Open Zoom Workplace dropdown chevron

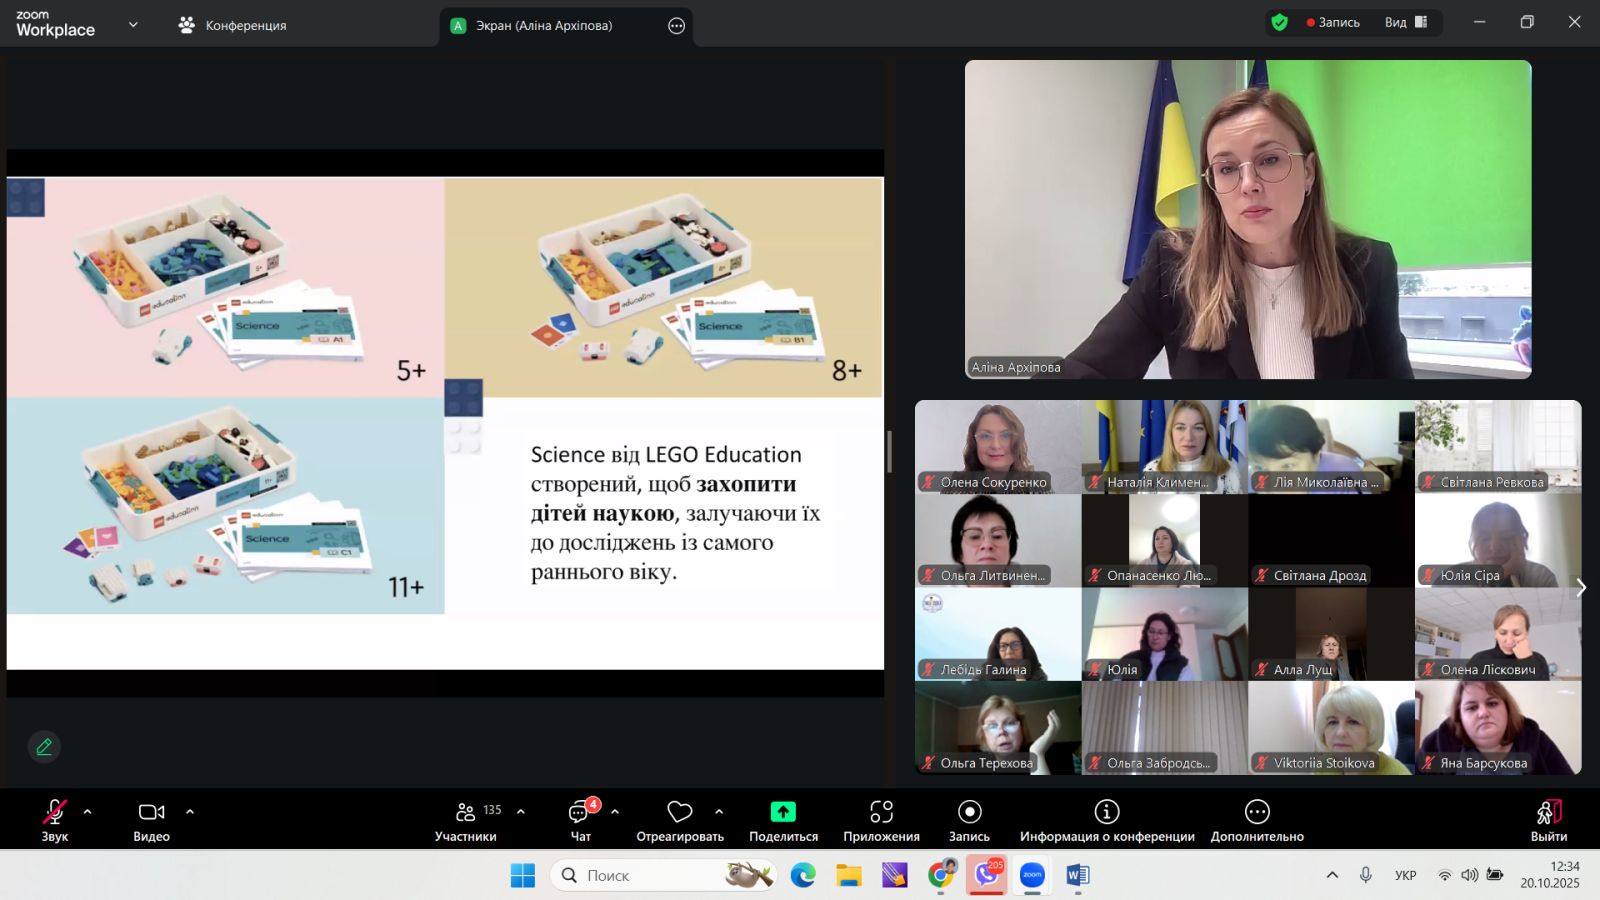tap(133, 25)
